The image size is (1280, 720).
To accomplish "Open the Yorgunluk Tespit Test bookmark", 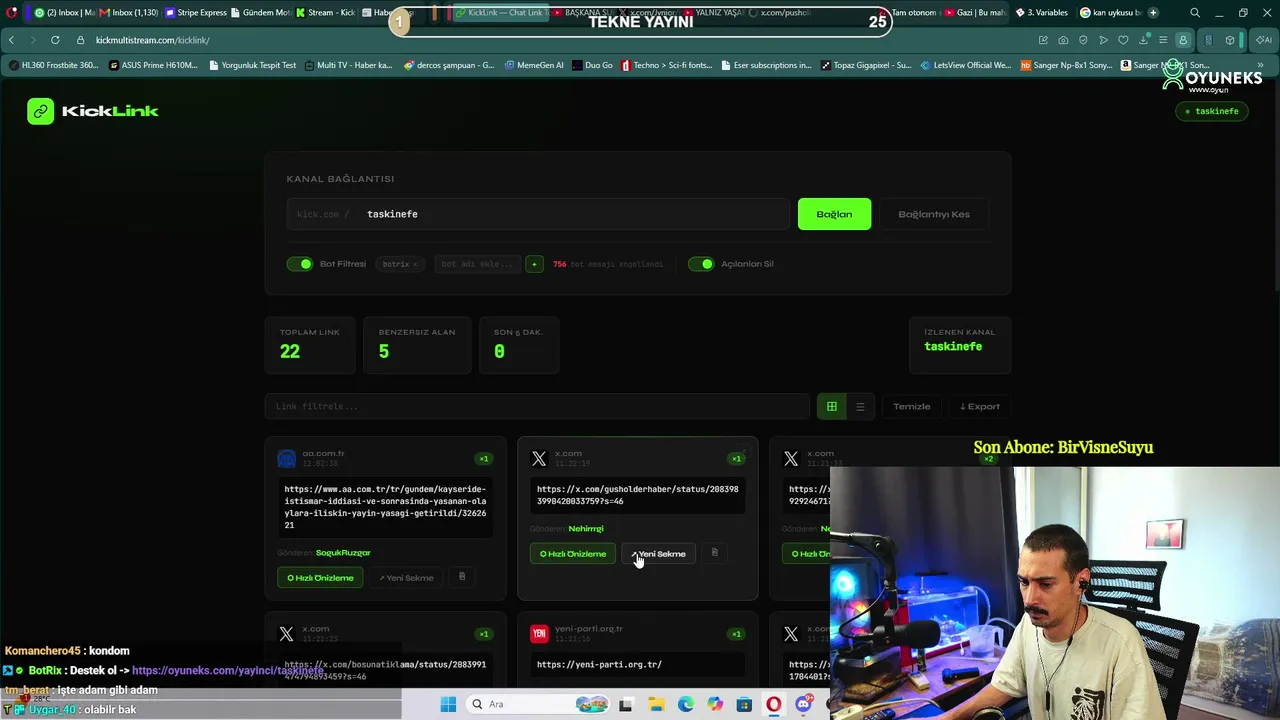I will coord(252,65).
